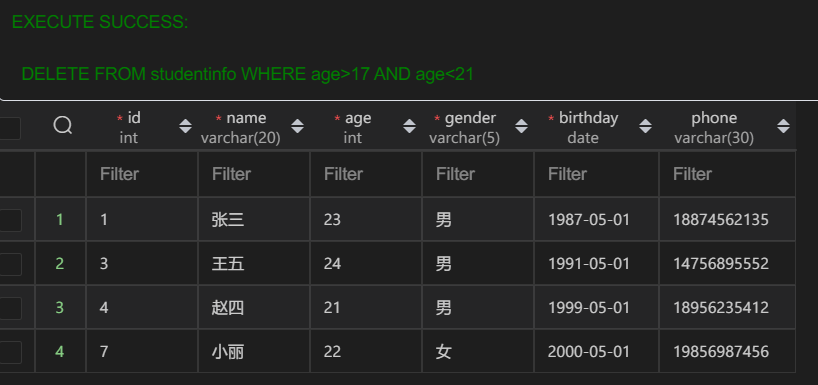Image resolution: width=818 pixels, height=385 pixels.
Task: Toggle the select-all checkbox in header
Action: pos(9,128)
